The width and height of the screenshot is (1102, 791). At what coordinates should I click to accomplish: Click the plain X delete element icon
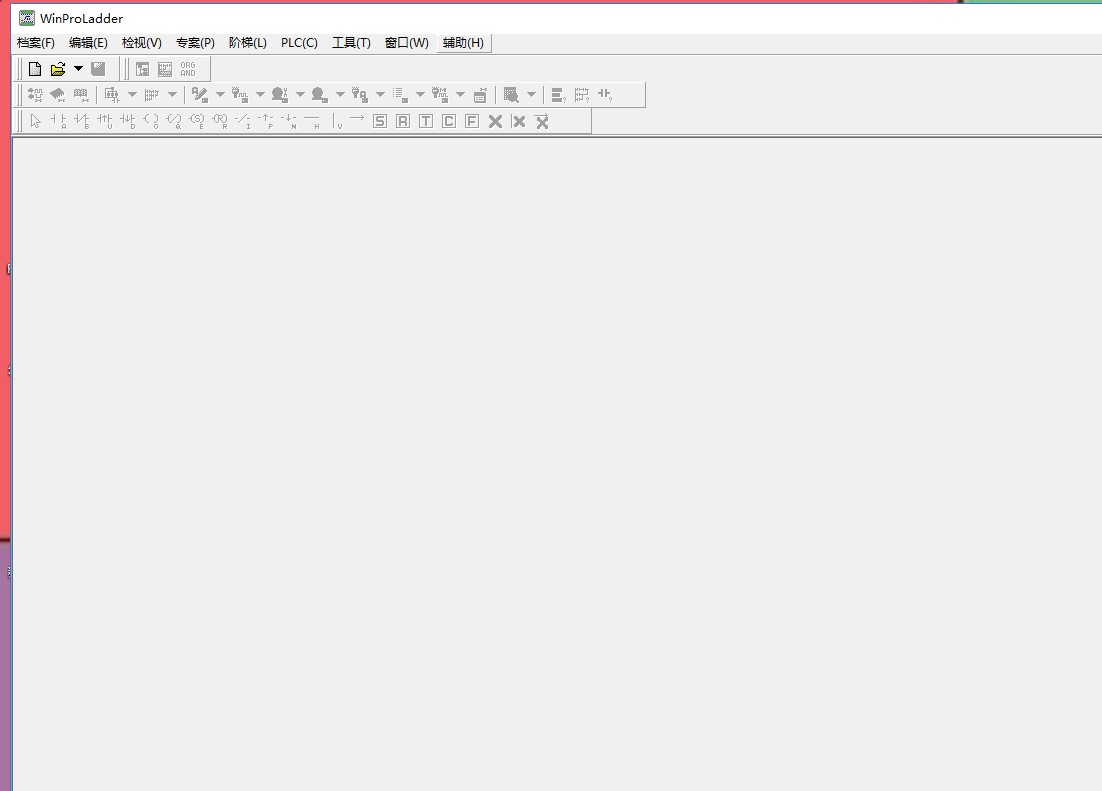(x=495, y=121)
